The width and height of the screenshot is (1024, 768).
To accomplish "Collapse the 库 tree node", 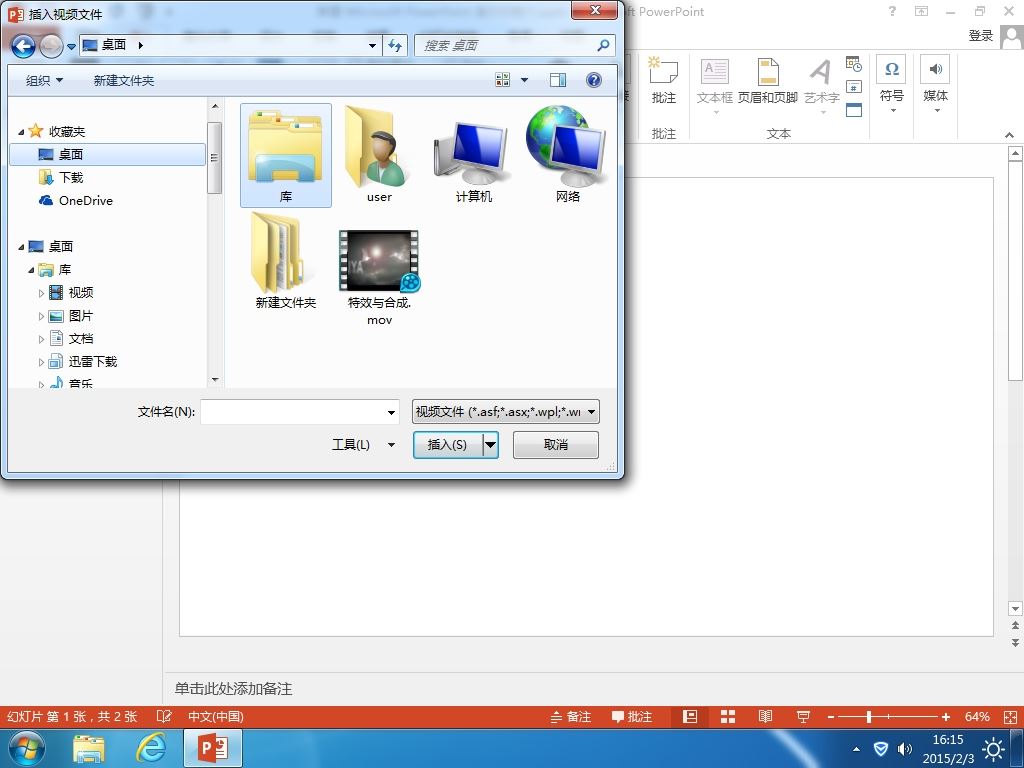I will [31, 270].
